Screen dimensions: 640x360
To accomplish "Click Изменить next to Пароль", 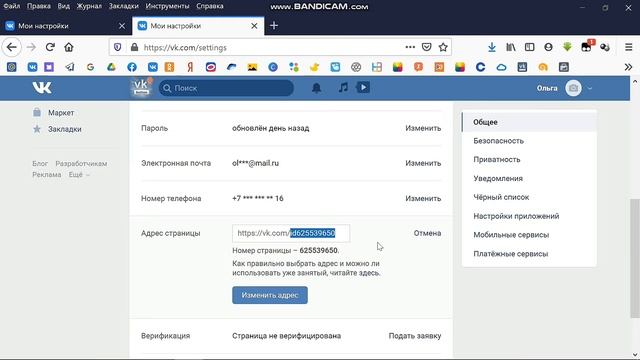I will [423, 128].
